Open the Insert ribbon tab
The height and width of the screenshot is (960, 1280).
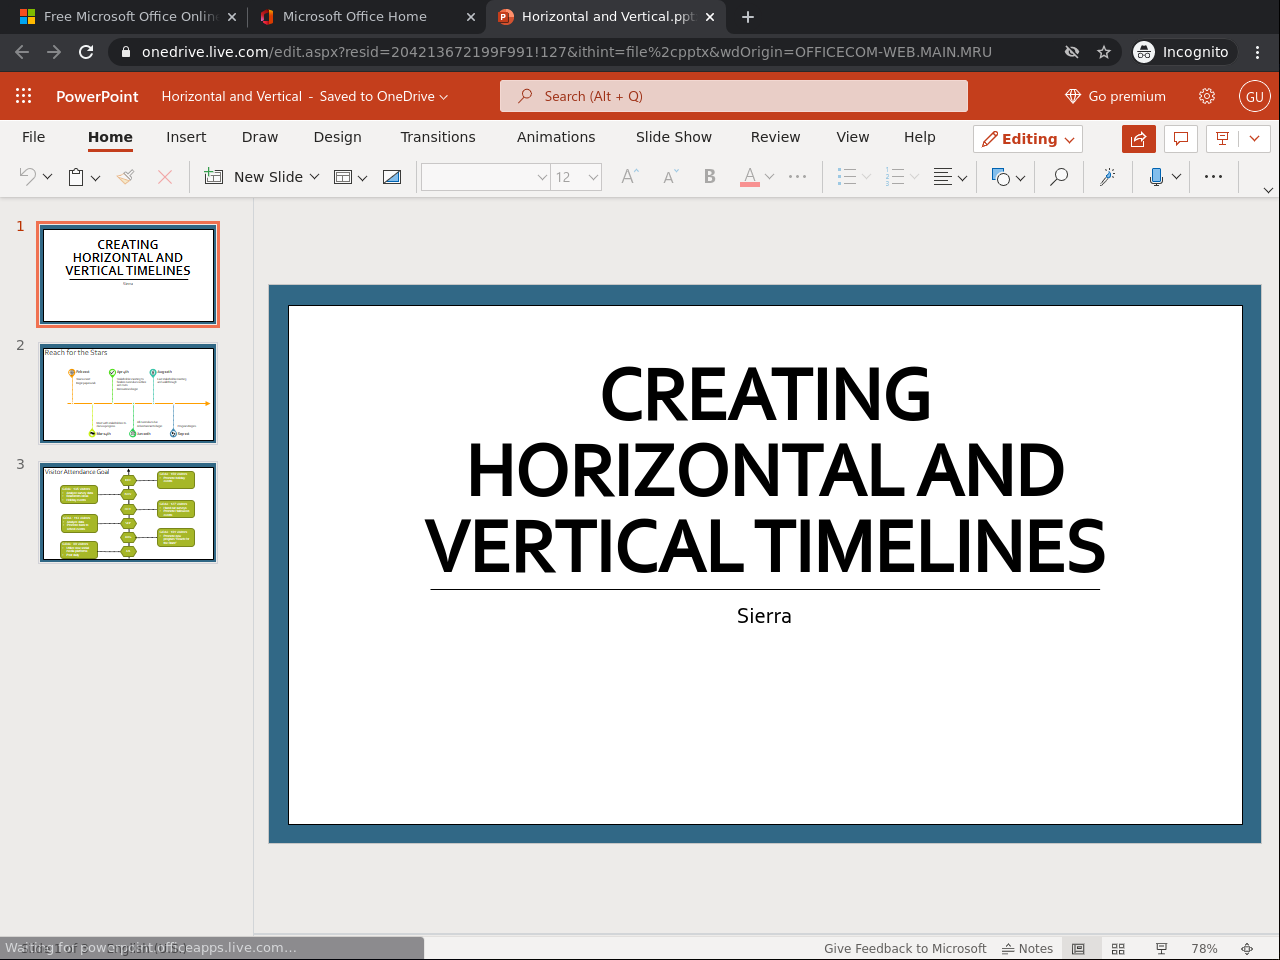(186, 137)
